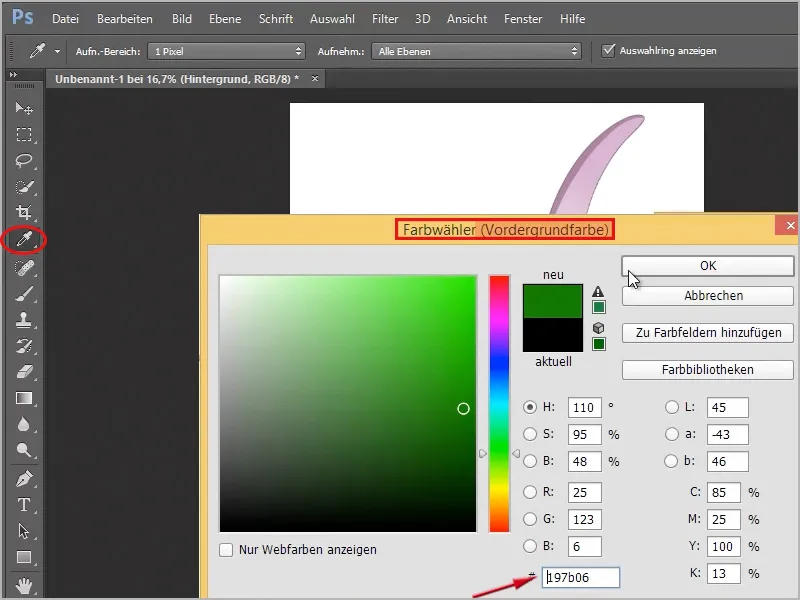
Task: Select the R red radio button
Action: (x=530, y=492)
